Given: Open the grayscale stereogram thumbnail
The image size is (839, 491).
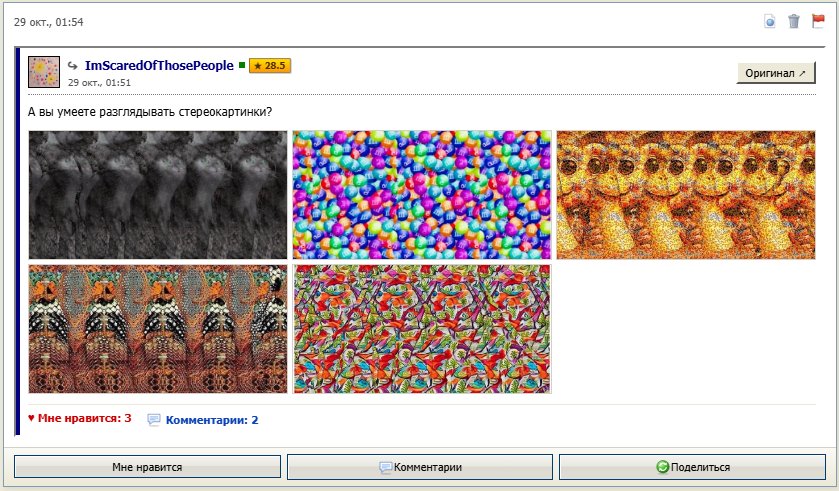Looking at the screenshot, I should tap(158, 195).
